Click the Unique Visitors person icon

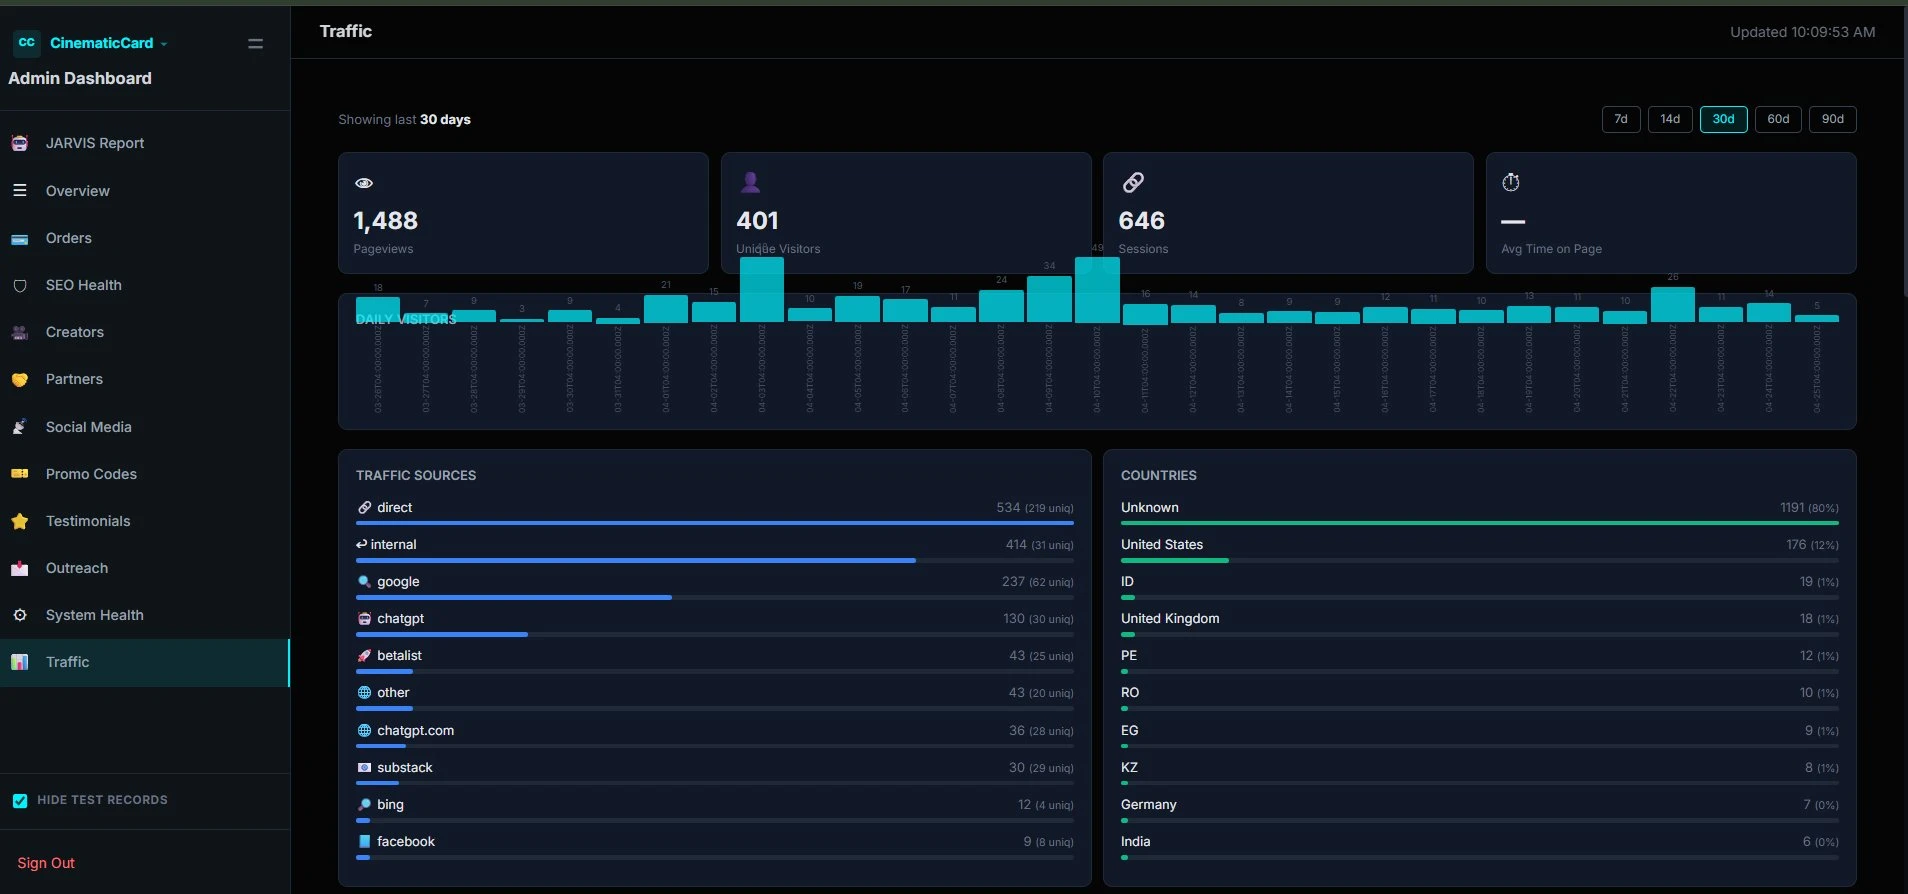[750, 182]
